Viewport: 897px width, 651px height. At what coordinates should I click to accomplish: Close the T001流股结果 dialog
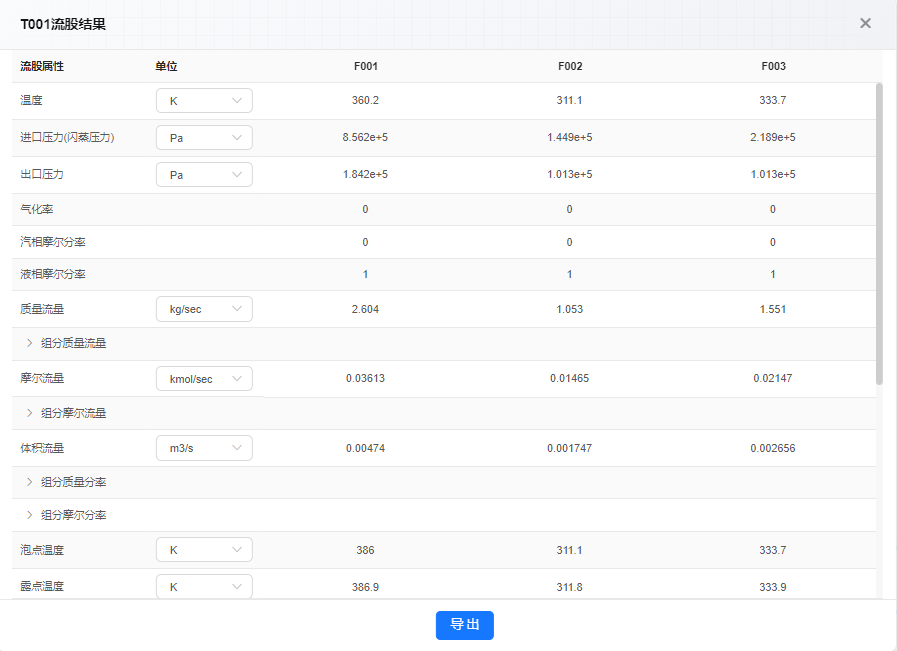(865, 23)
